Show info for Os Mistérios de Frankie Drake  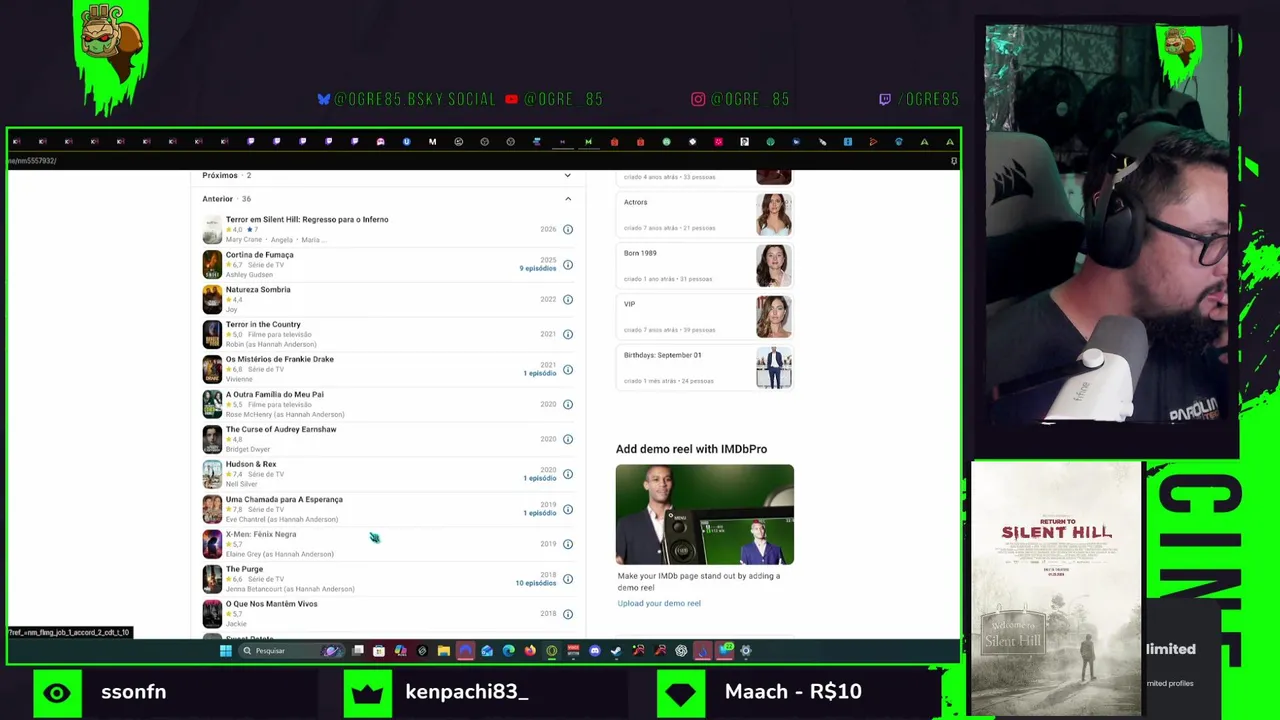[x=568, y=369]
